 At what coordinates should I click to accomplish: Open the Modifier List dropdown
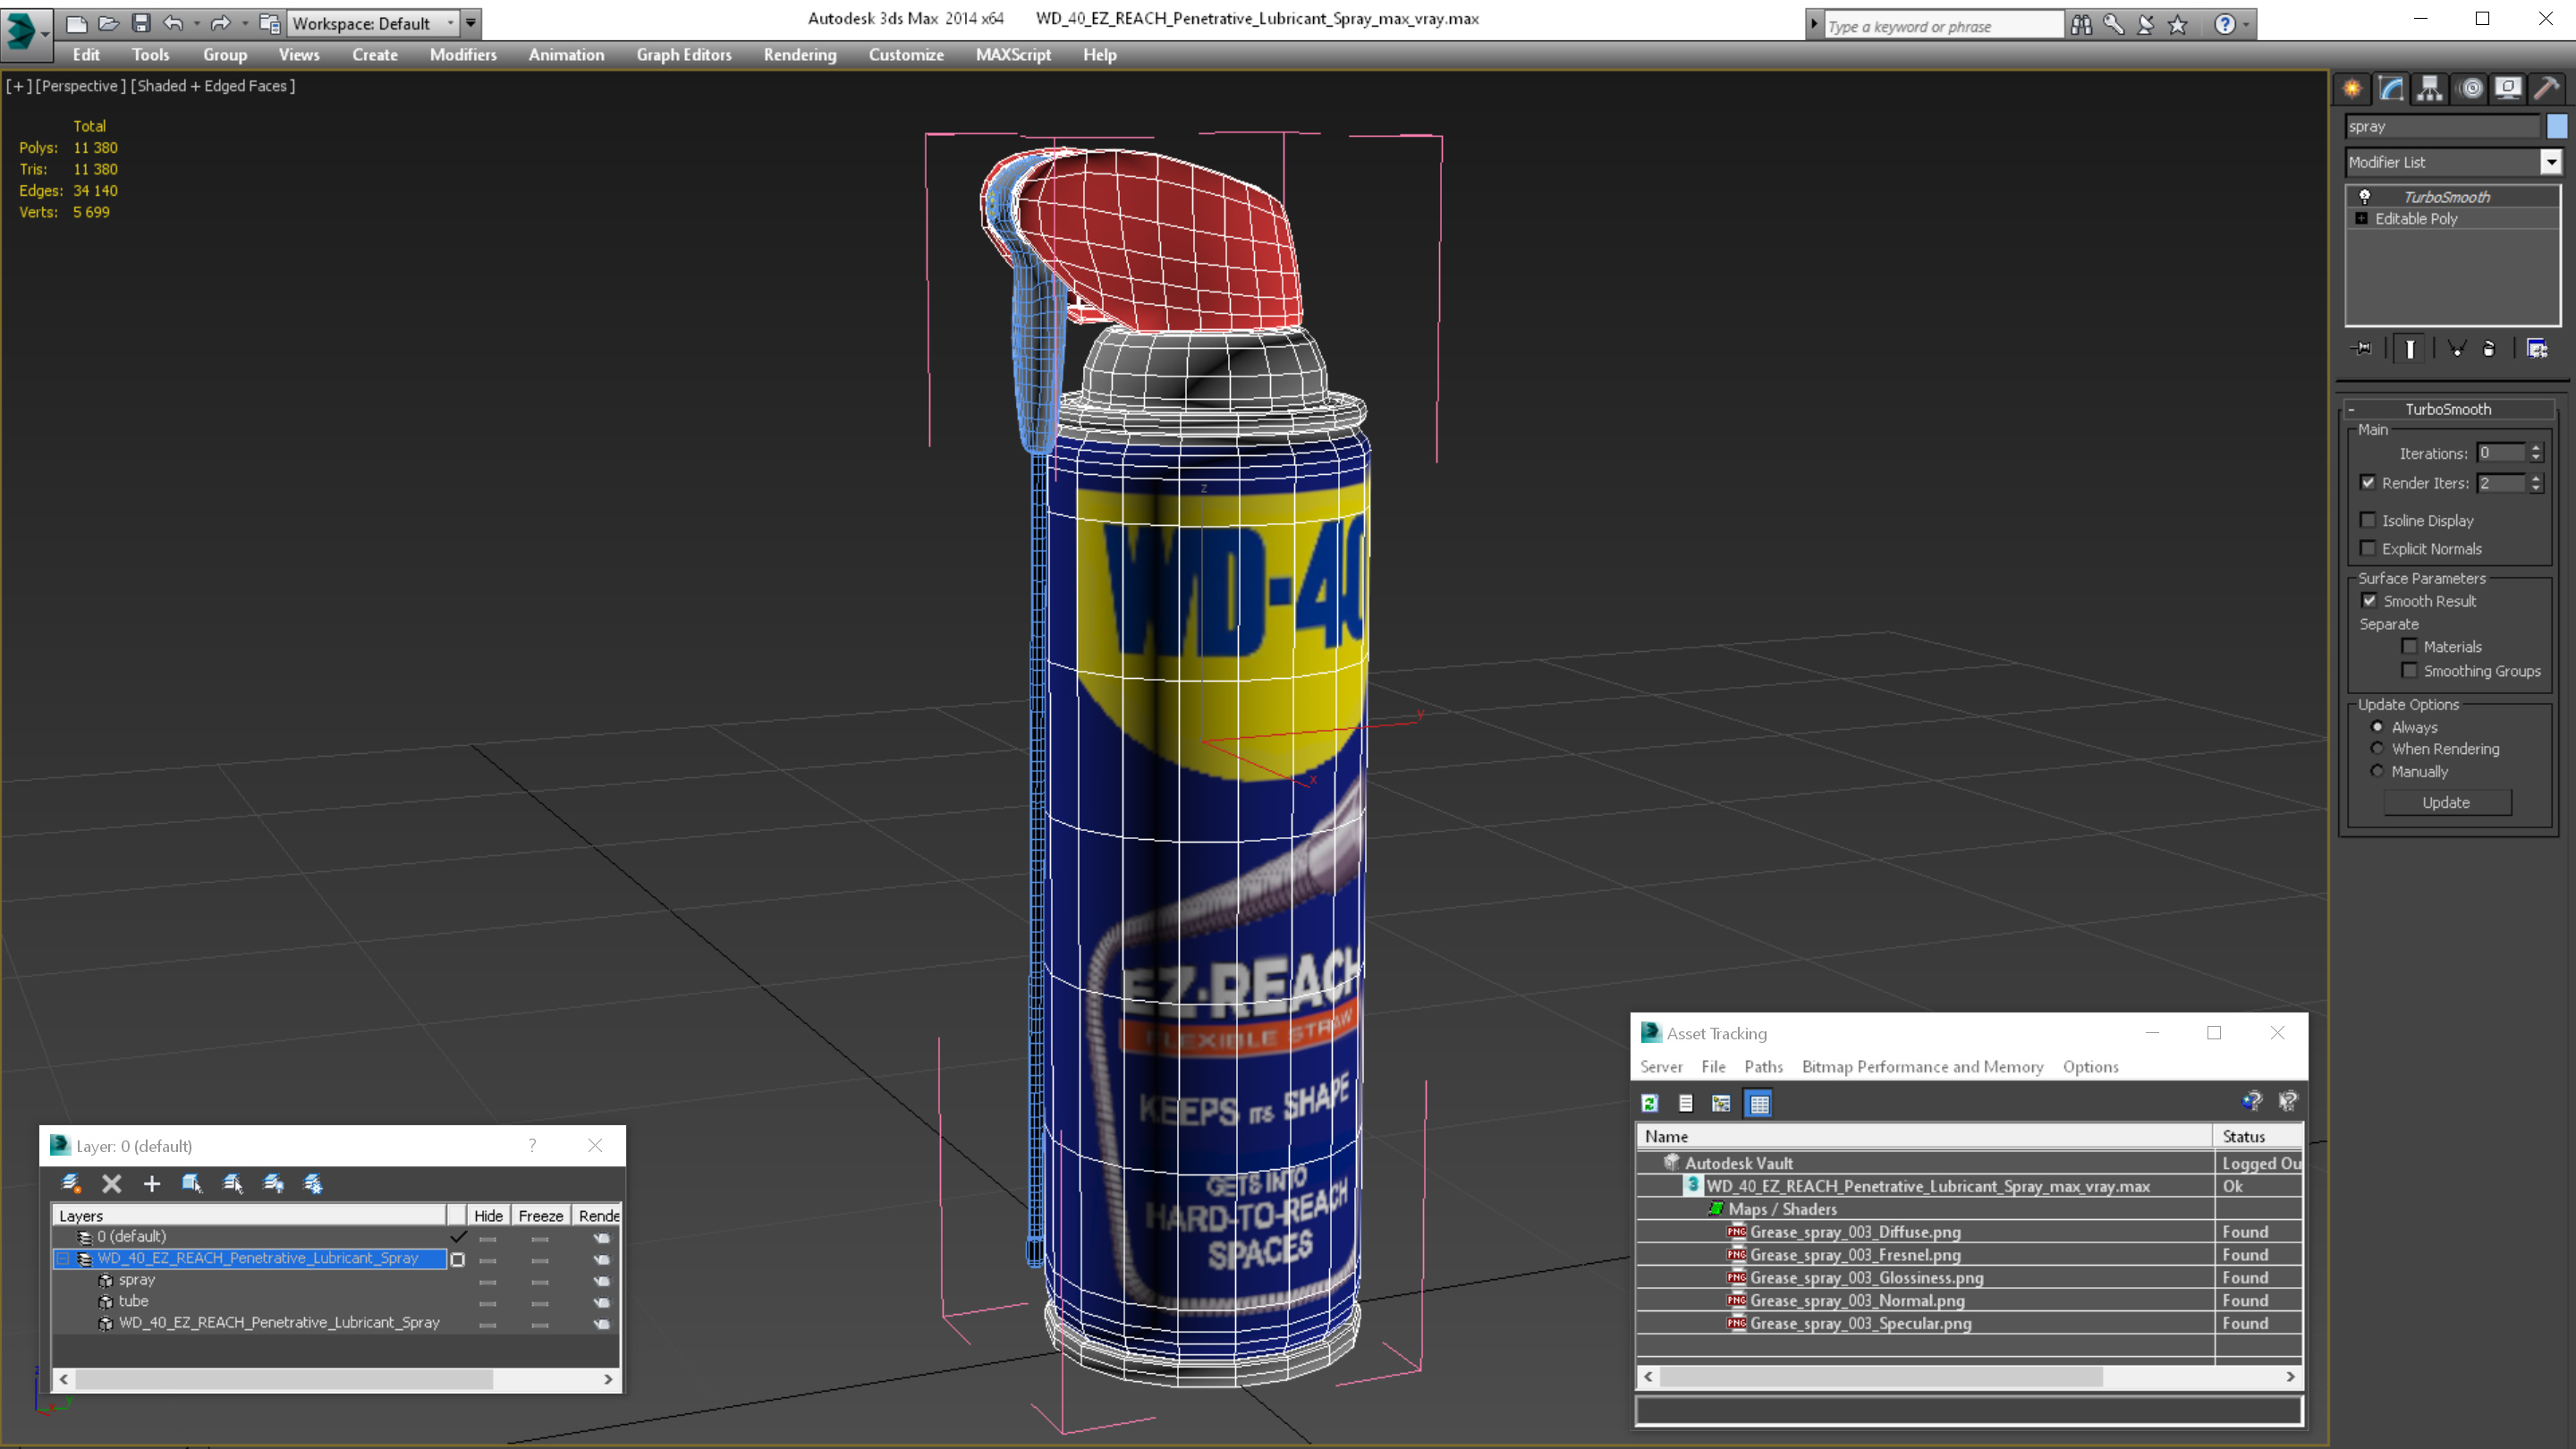click(x=2550, y=162)
